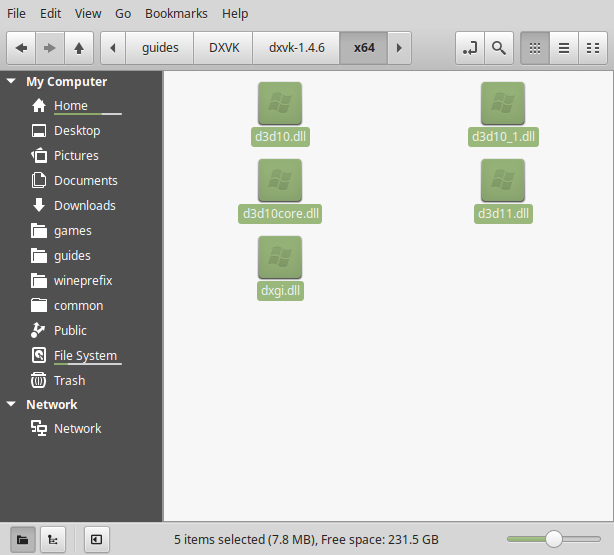614x555 pixels.
Task: Hide the sidebar with status bar button
Action: point(97,540)
